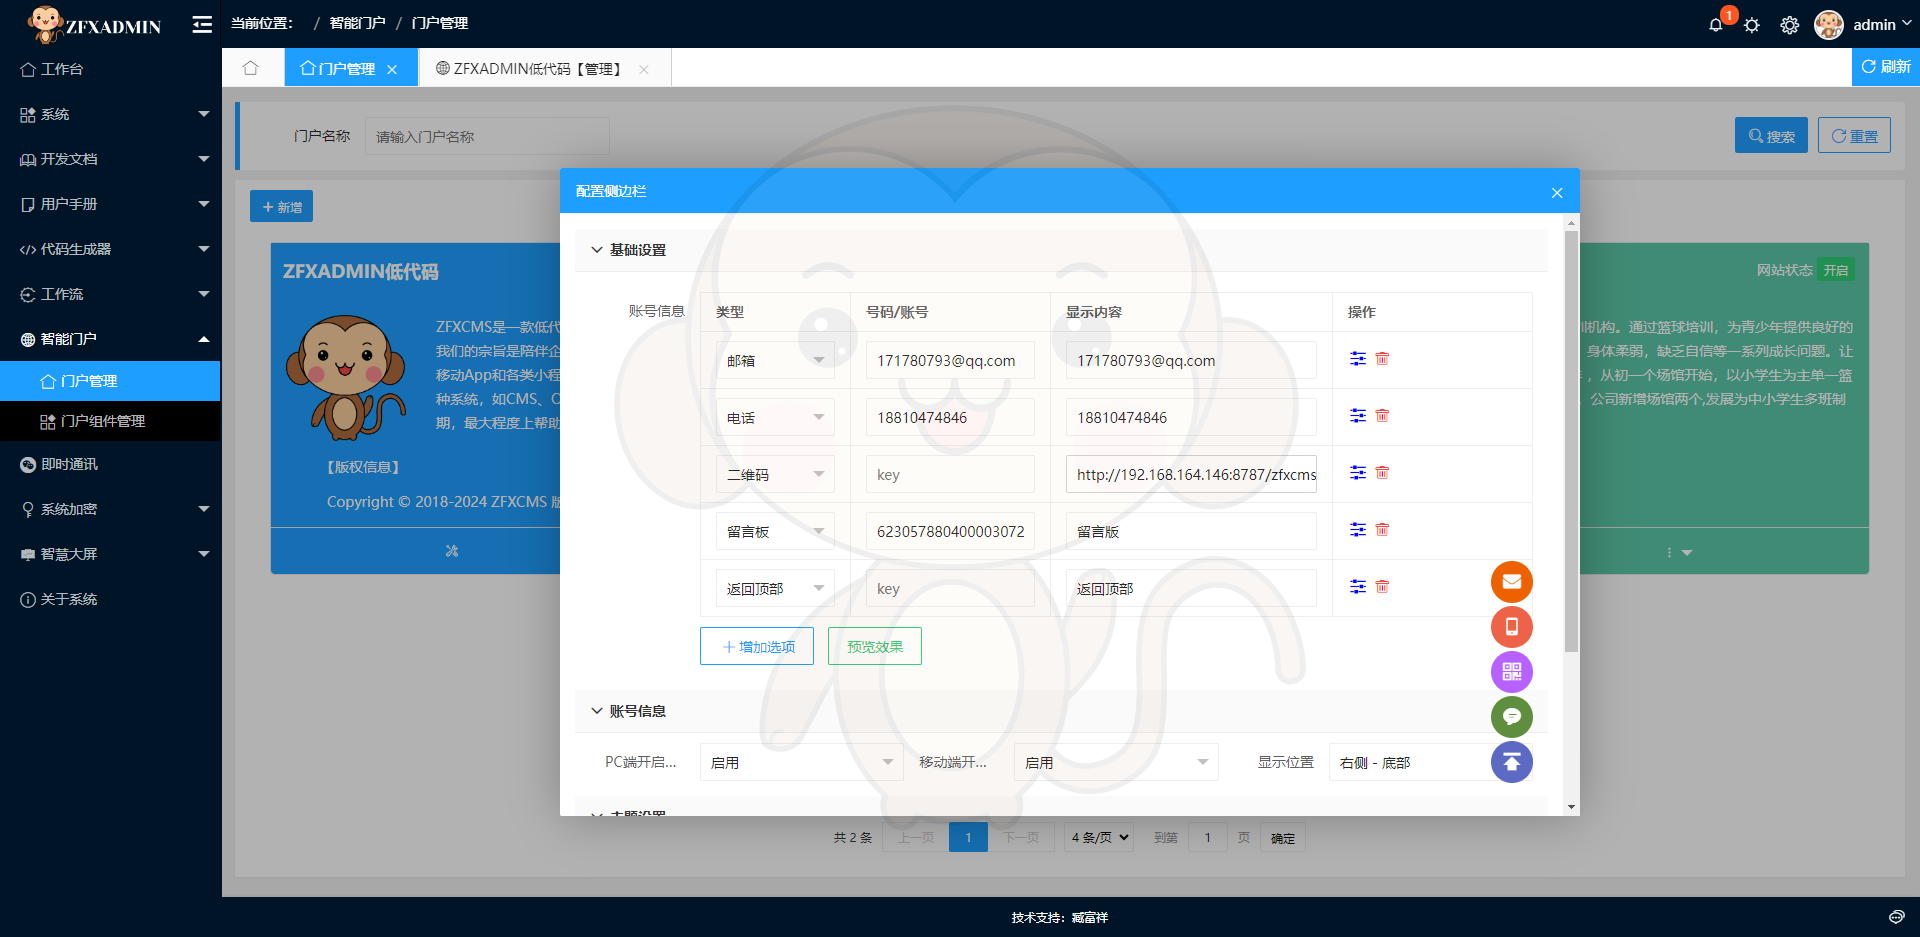Open settings icon for the 留言板 row

click(x=1358, y=530)
